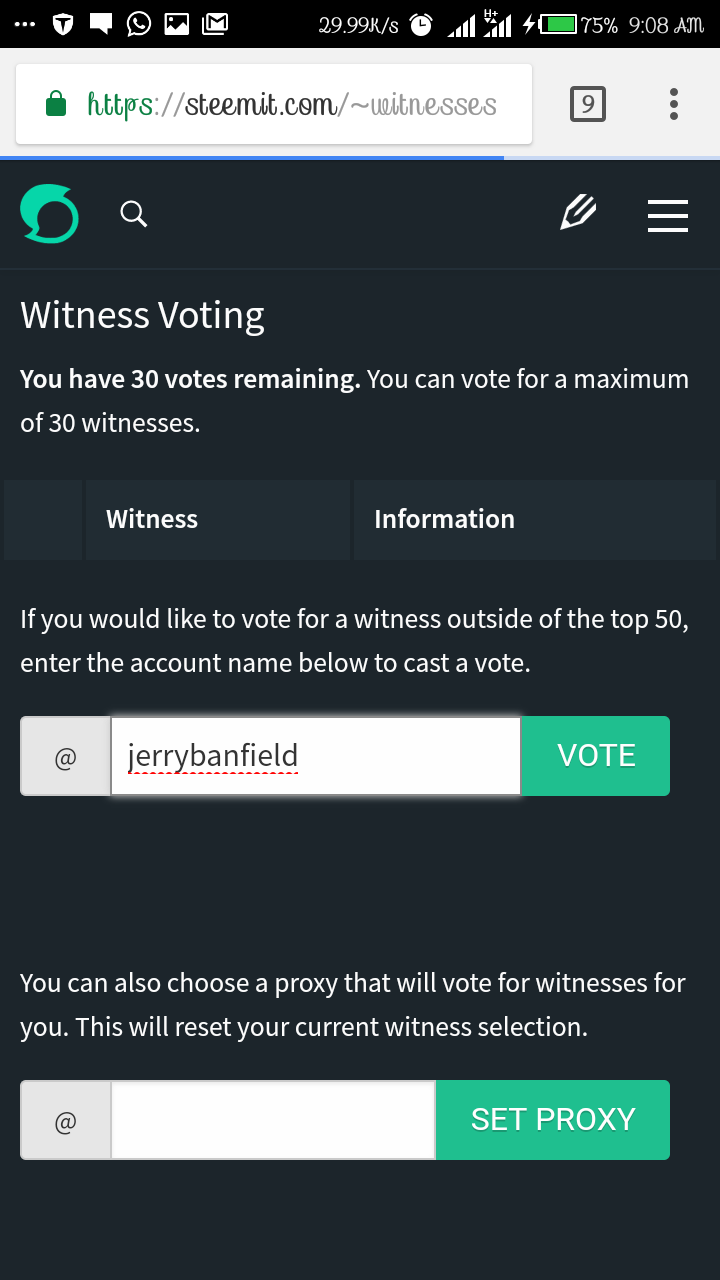
Task: Select the steemit.com address bar URL
Action: coord(292,104)
